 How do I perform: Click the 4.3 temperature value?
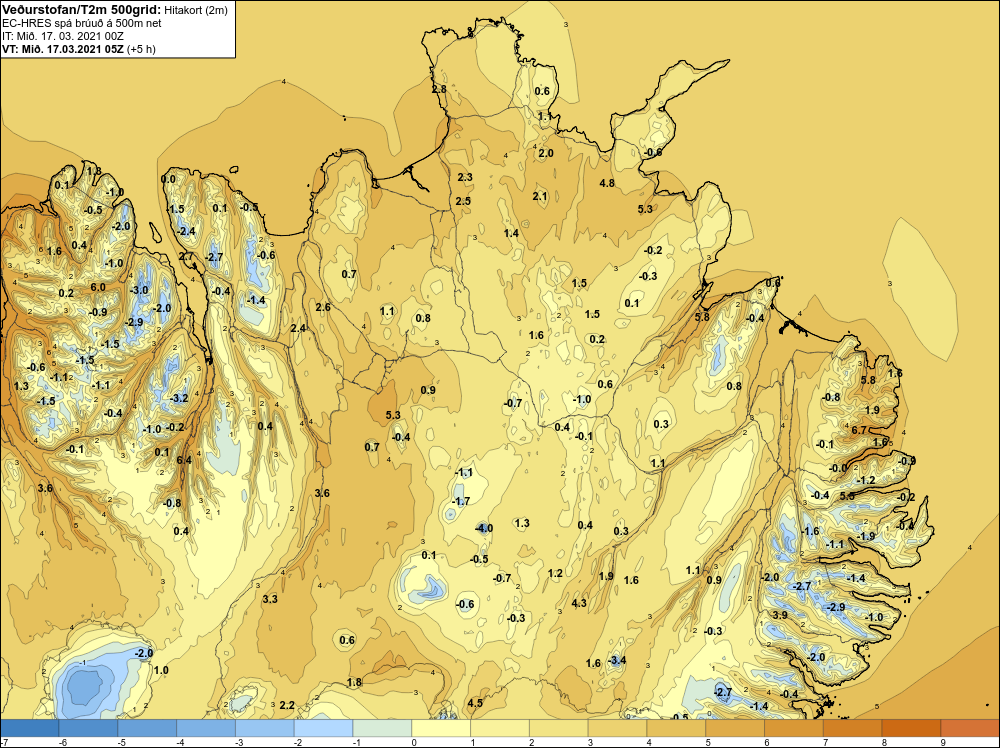click(578, 603)
